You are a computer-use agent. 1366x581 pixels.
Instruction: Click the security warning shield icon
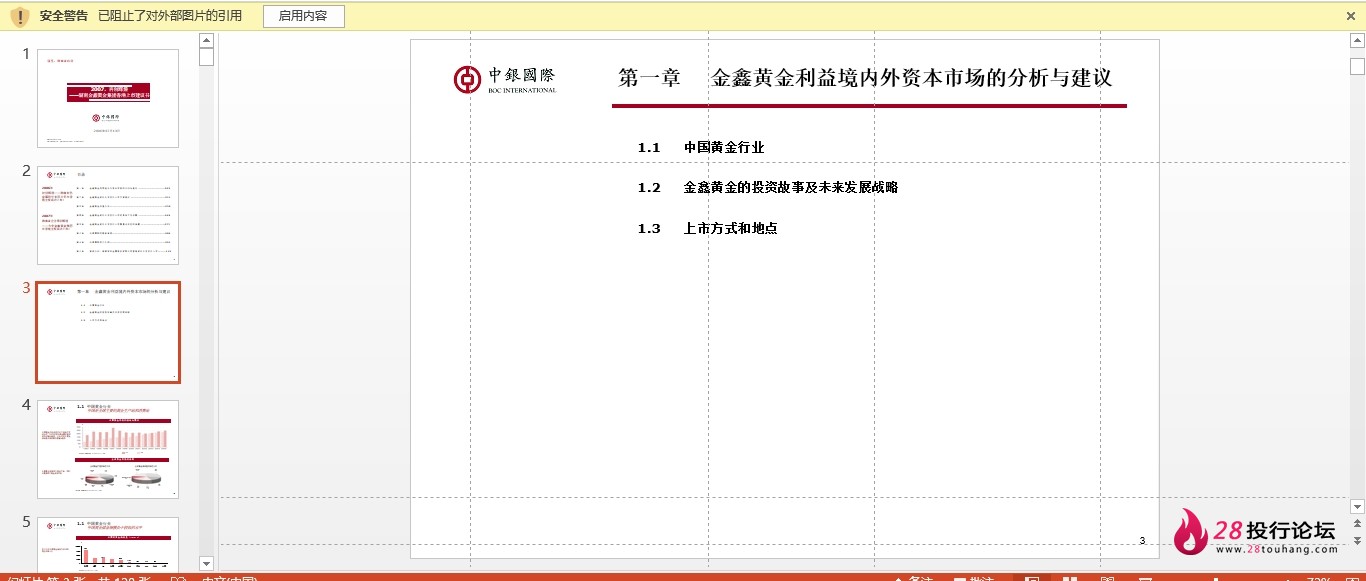(x=19, y=16)
